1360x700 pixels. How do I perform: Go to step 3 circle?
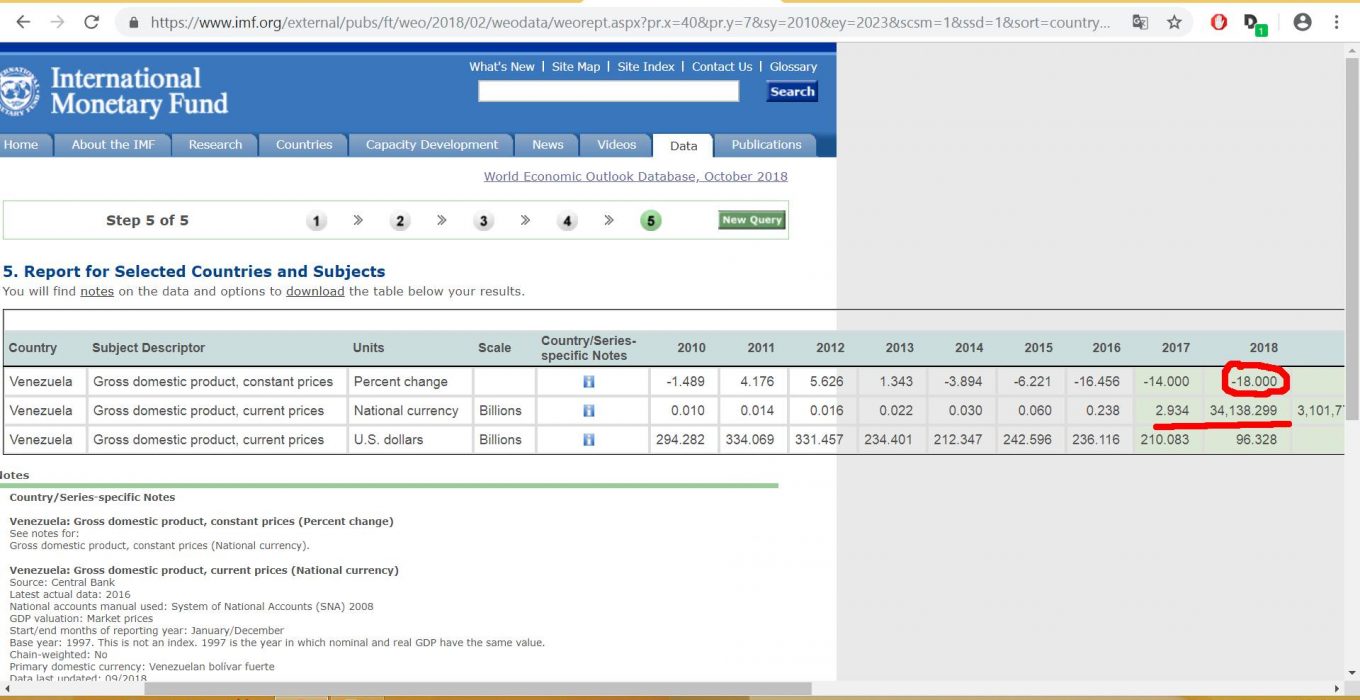484,221
